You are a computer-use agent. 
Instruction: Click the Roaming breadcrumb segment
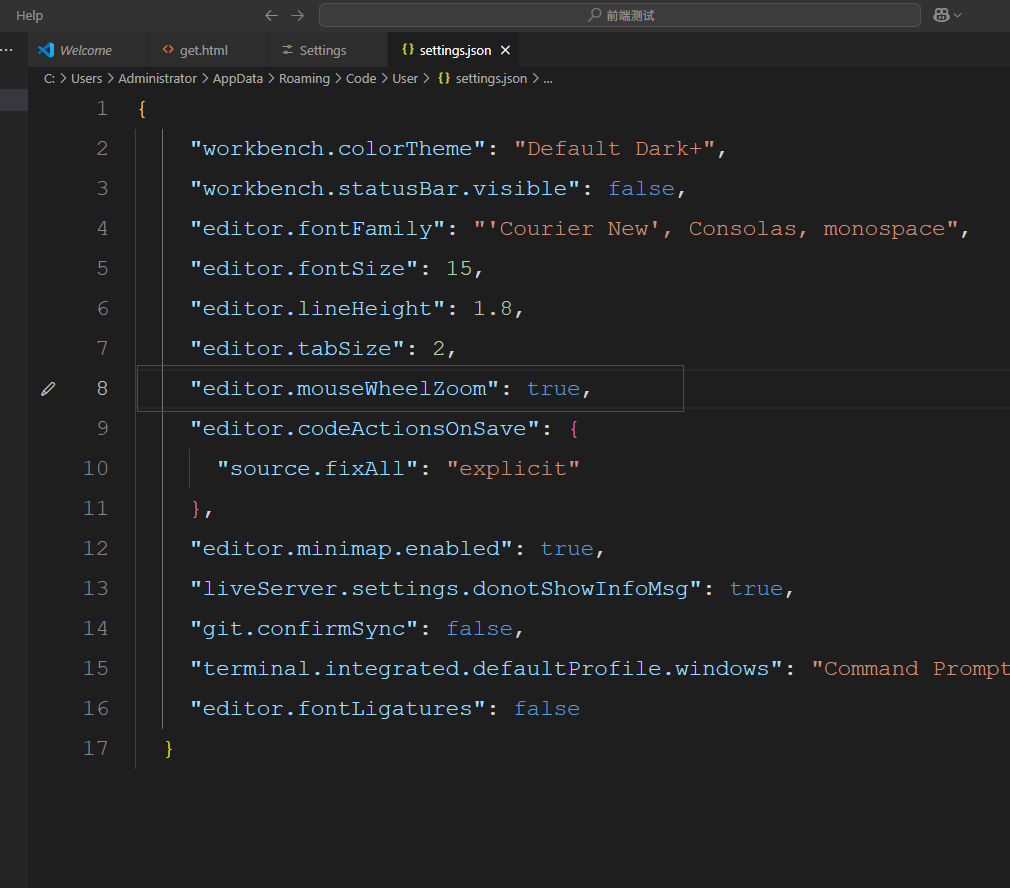pos(304,79)
